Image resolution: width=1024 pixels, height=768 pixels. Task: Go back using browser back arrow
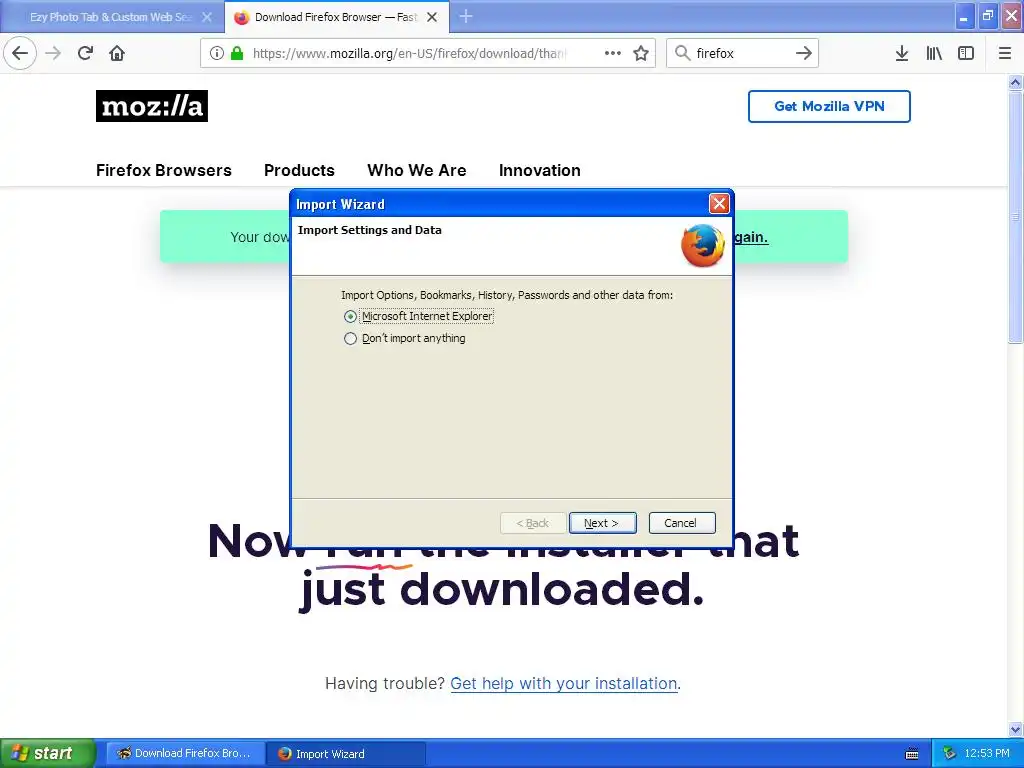[20, 53]
